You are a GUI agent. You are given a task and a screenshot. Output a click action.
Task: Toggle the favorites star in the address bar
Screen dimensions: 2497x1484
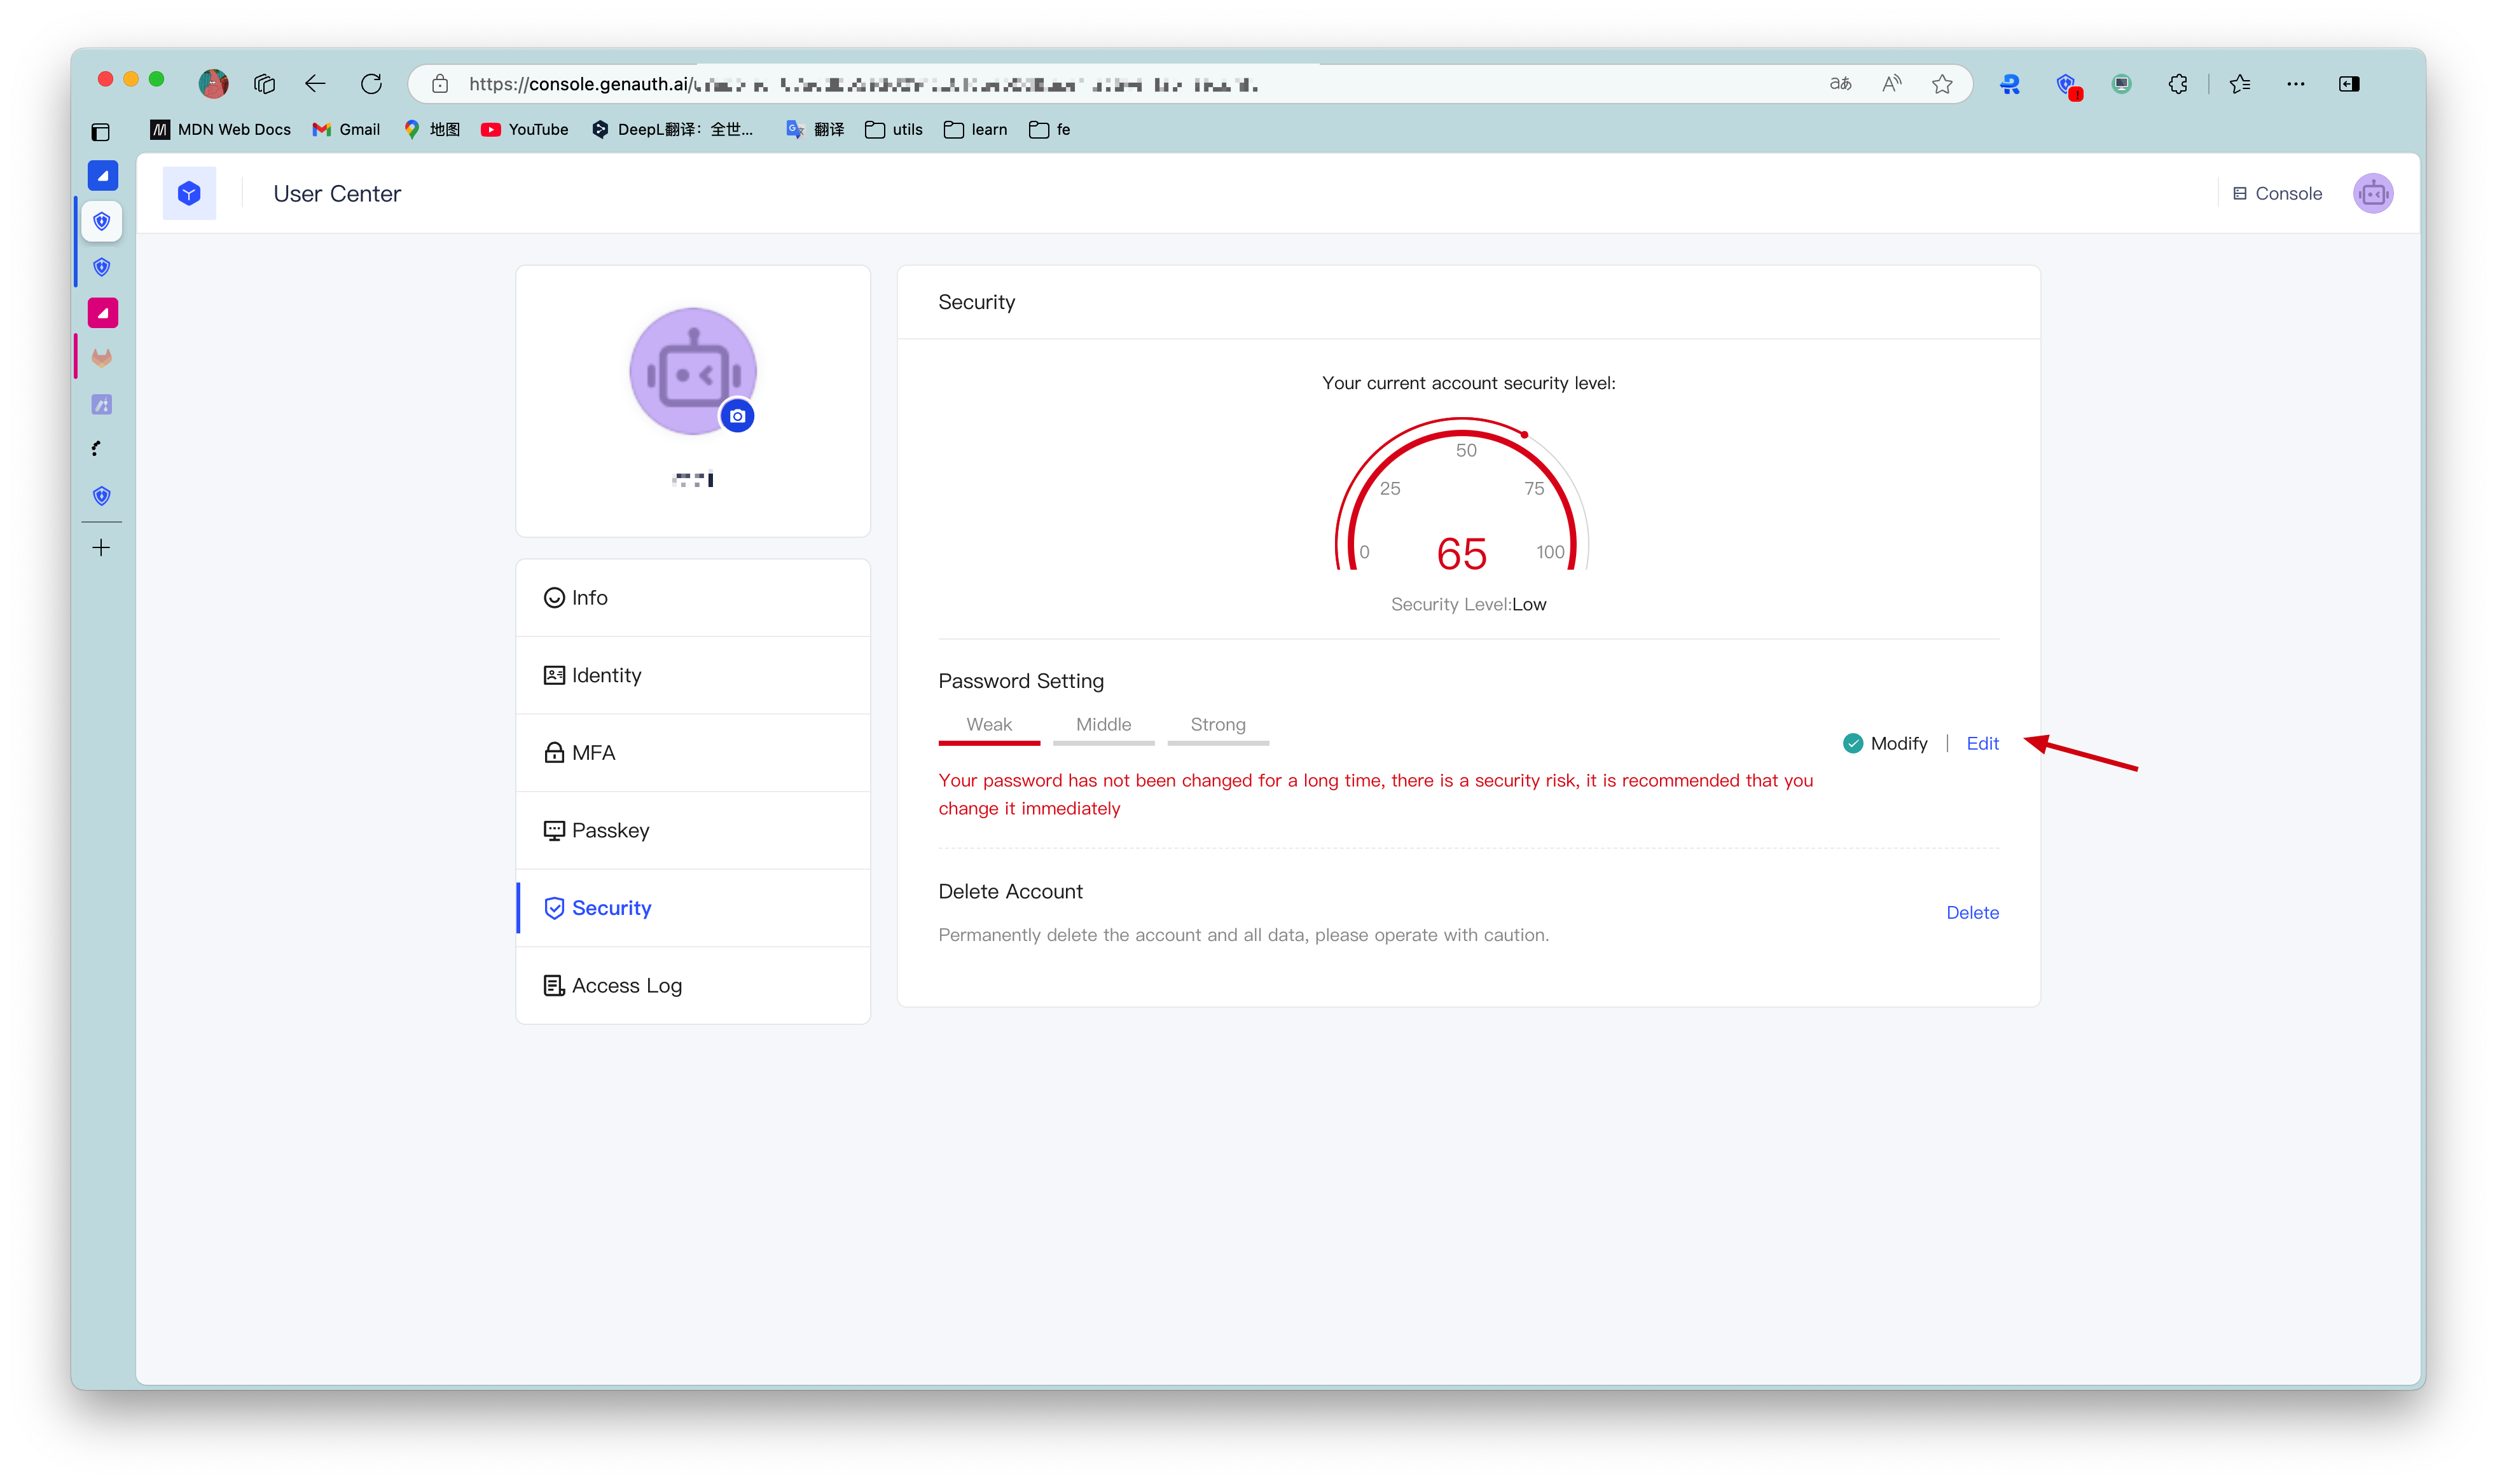(1942, 84)
